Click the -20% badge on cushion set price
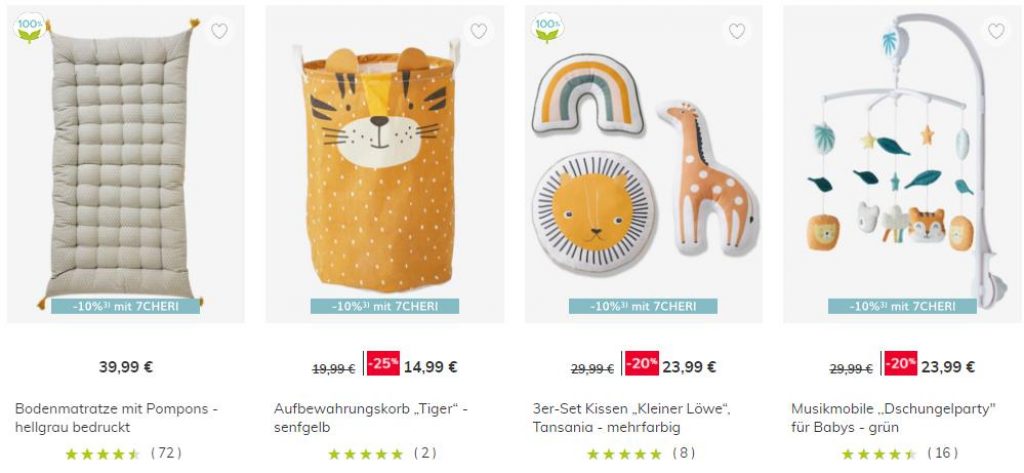The width and height of the screenshot is (1024, 473). (x=641, y=364)
